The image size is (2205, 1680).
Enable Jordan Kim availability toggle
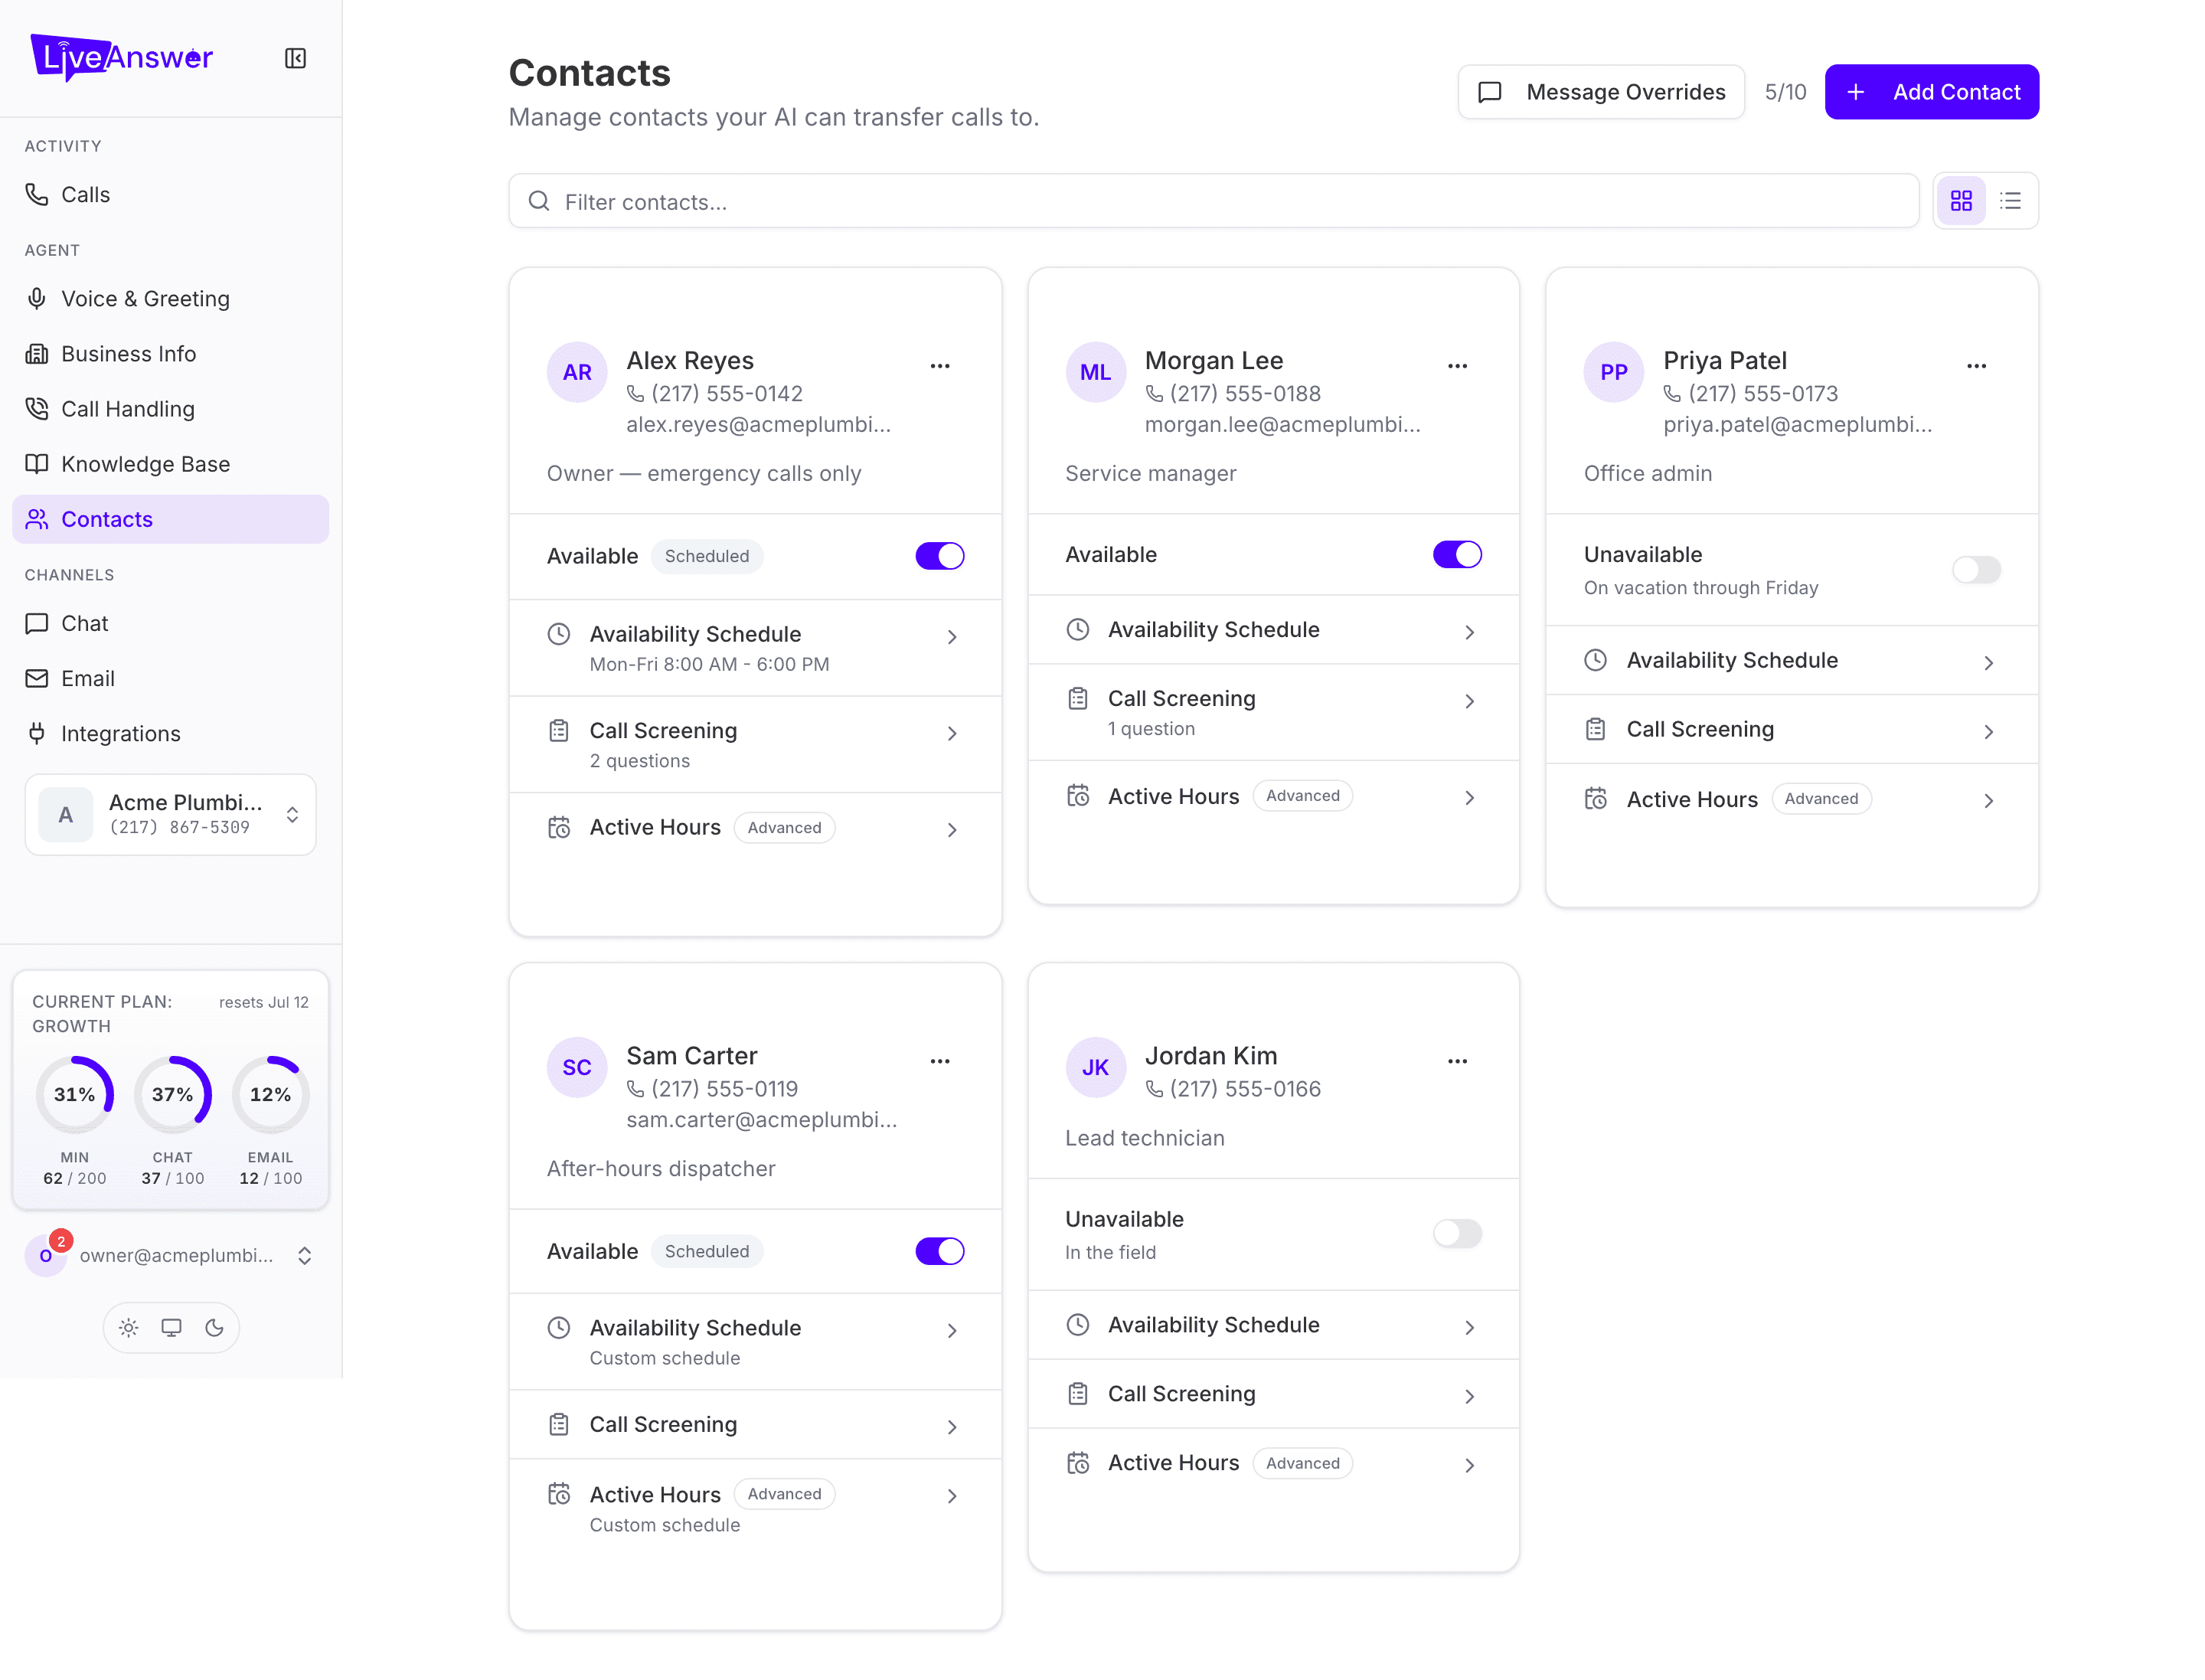1457,1233
